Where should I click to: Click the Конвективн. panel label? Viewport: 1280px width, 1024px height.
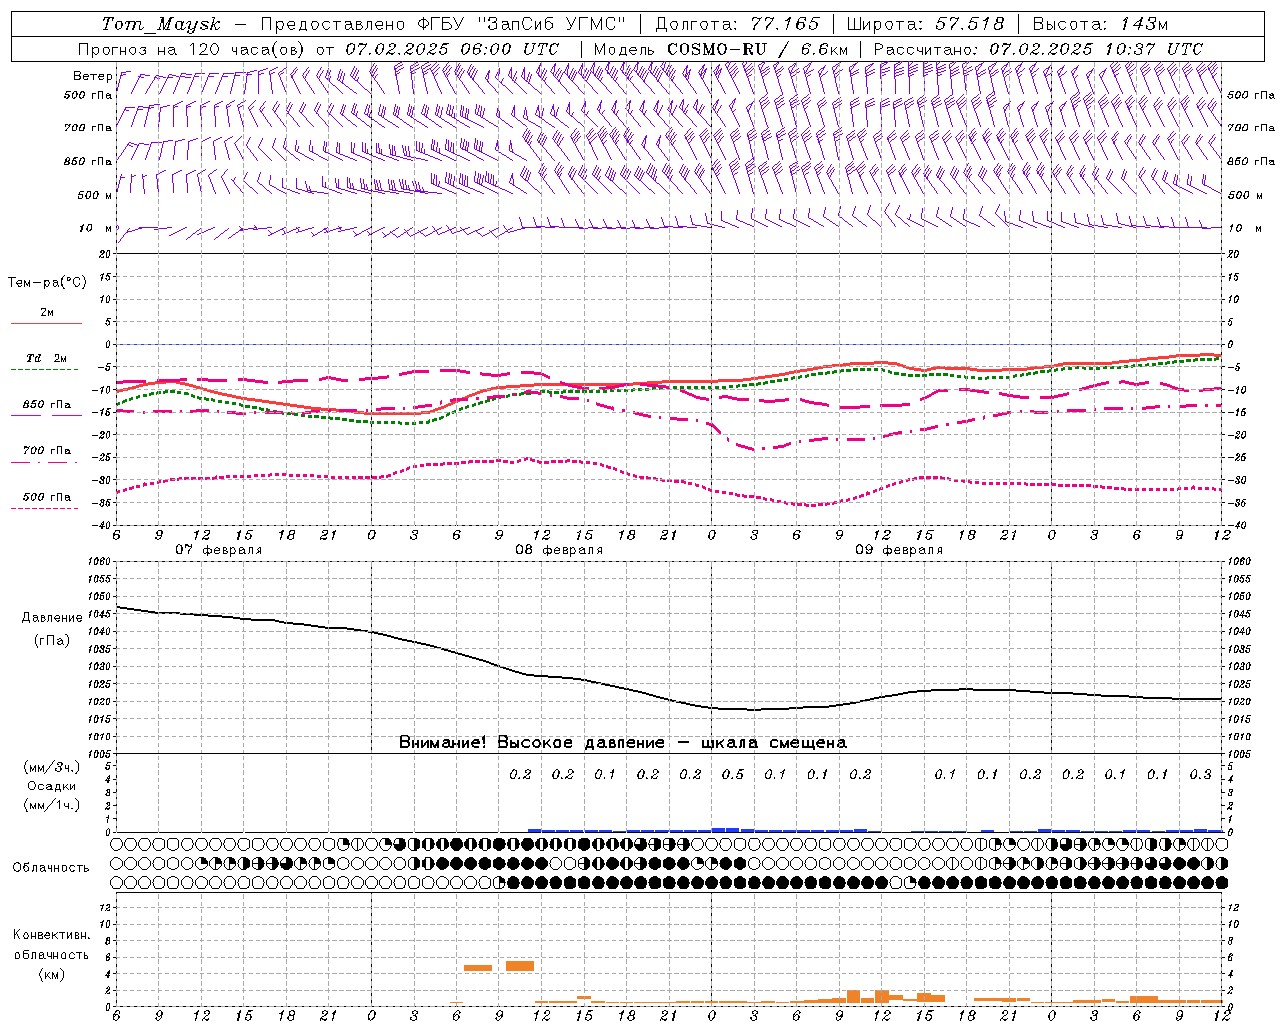(x=51, y=935)
